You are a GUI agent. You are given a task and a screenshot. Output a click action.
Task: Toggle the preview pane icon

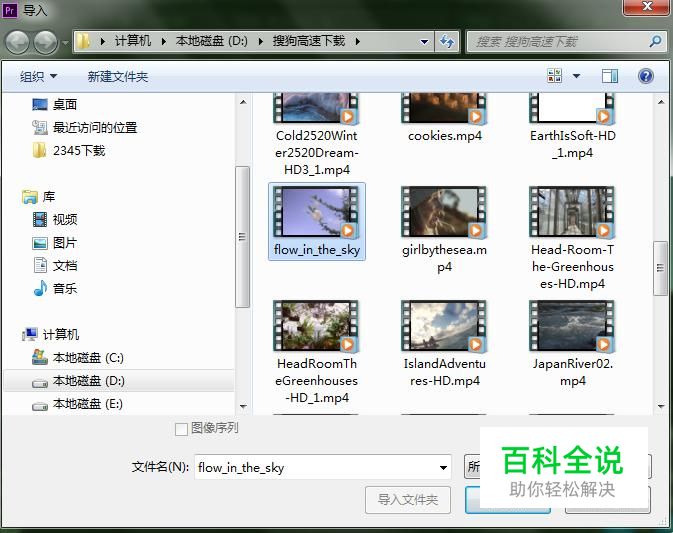(610, 76)
